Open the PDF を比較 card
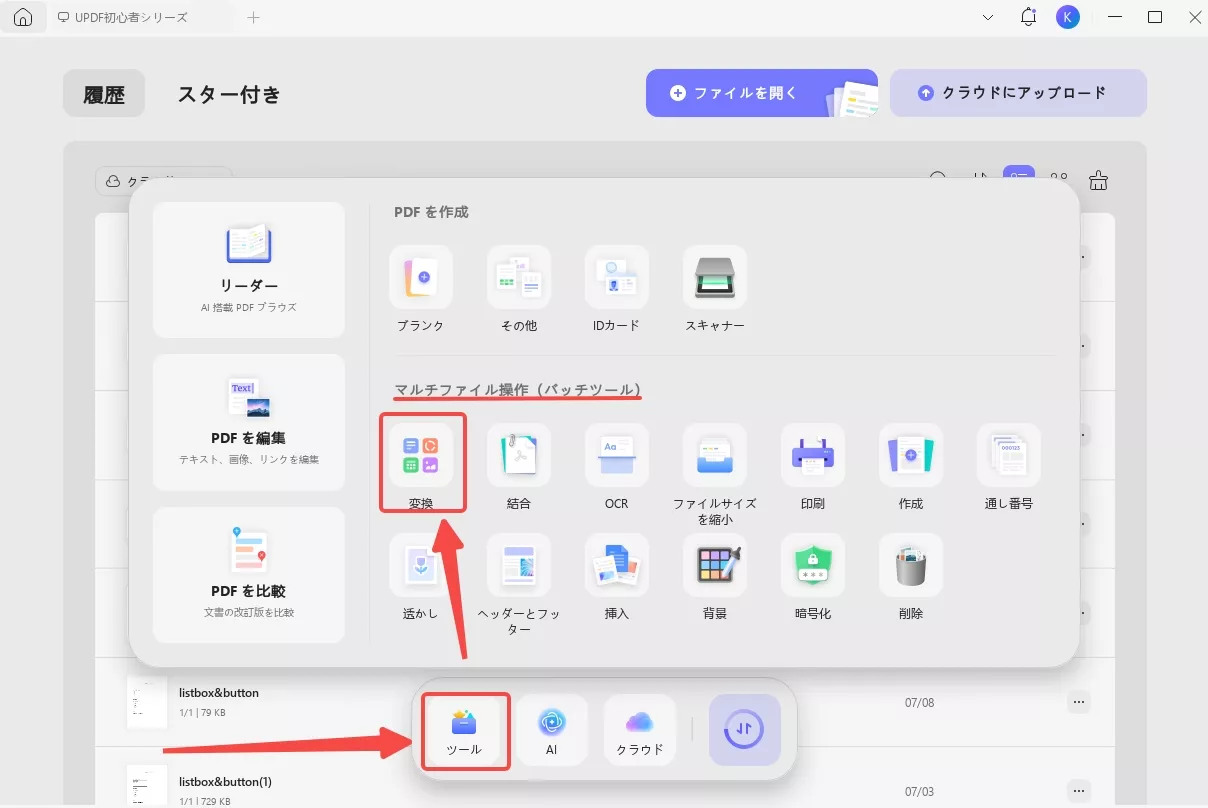This screenshot has width=1208, height=808. coord(249,575)
